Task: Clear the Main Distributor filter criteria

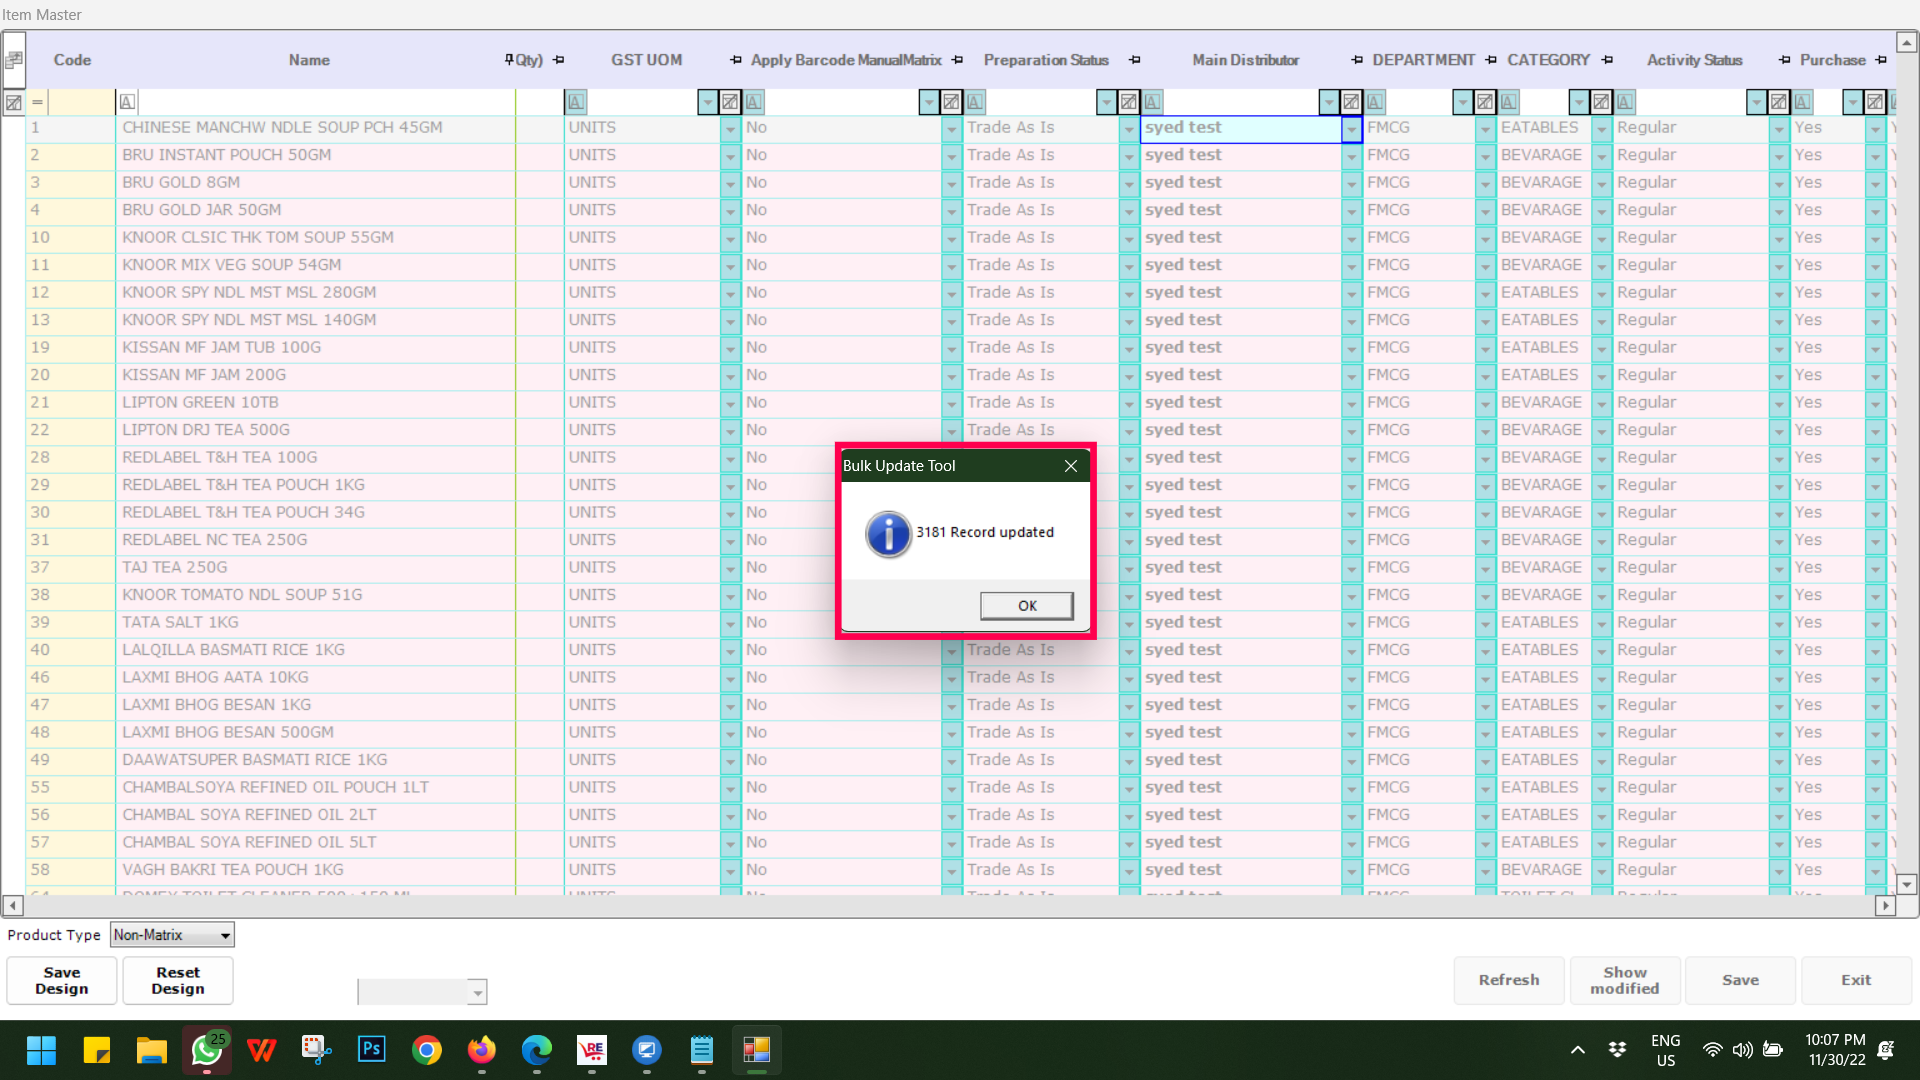Action: click(1351, 102)
